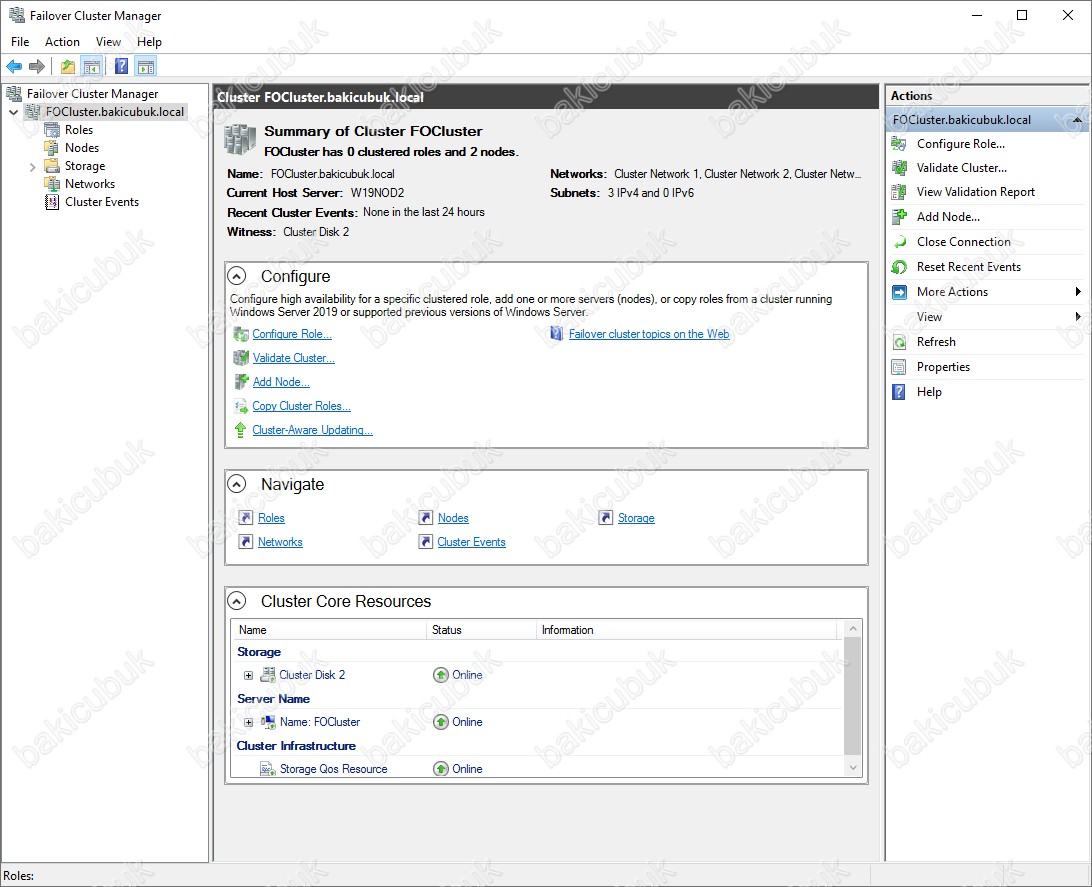Viewport: 1092px width, 887px height.
Task: Collapse the FOCluster.bakicubuk.local Actions header
Action: click(x=1077, y=120)
